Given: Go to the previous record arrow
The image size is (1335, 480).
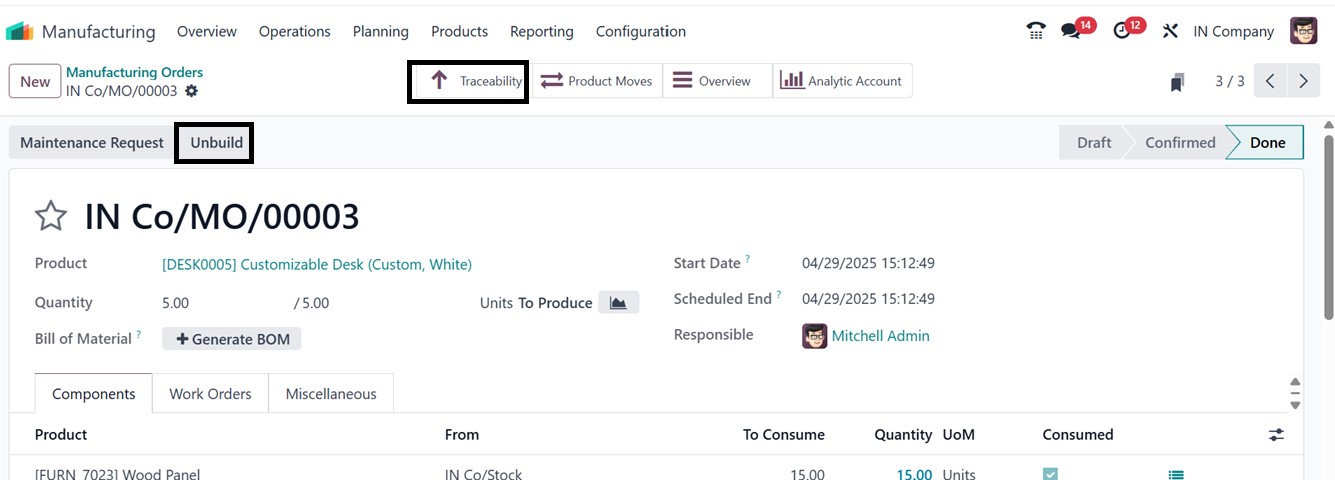Looking at the screenshot, I should pos(1269,81).
